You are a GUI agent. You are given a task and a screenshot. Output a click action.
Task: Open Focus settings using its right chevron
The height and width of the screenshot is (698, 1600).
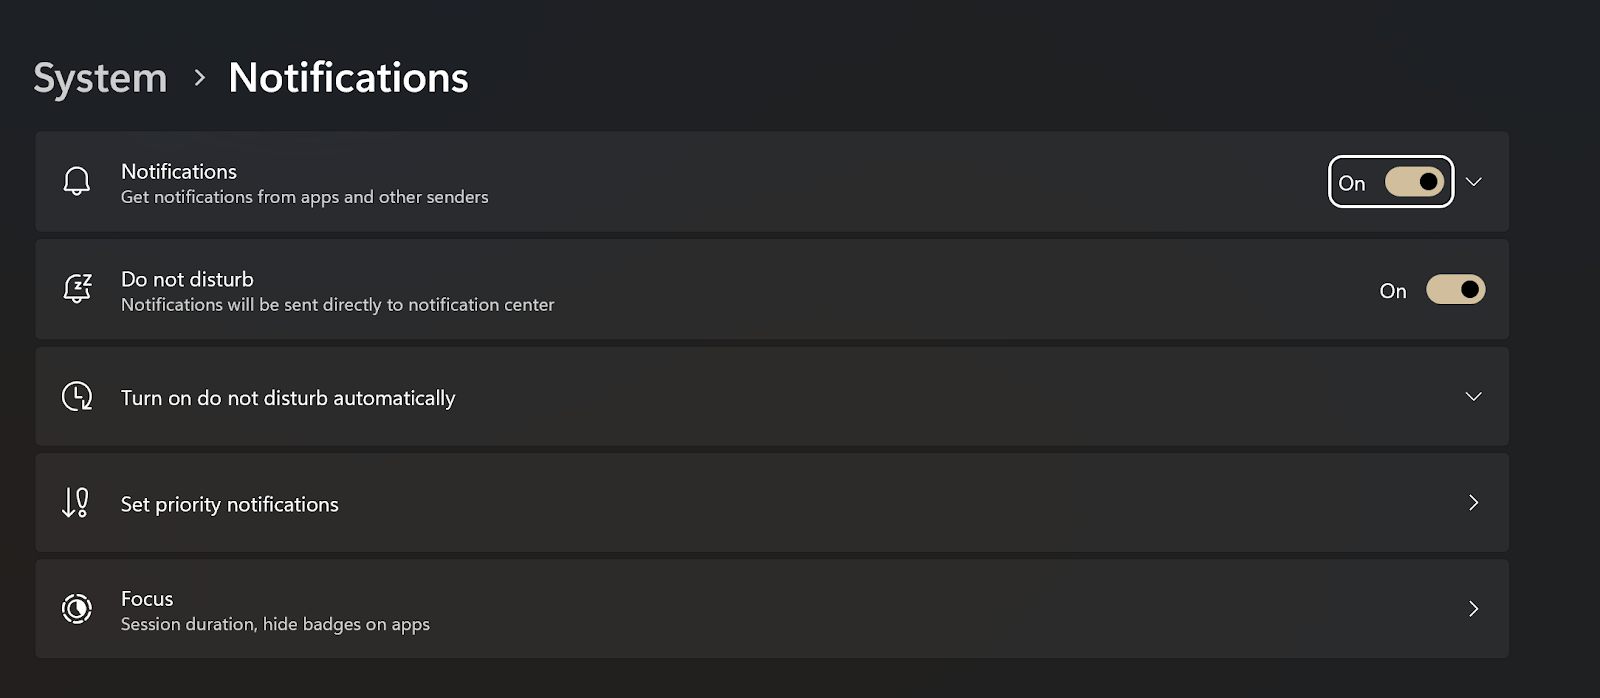1473,608
